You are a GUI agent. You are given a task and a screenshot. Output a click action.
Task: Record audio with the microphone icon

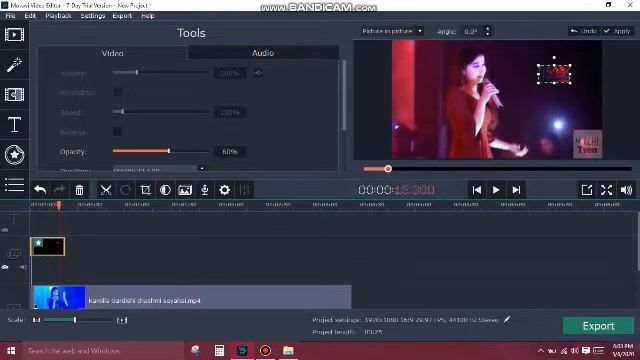point(205,190)
